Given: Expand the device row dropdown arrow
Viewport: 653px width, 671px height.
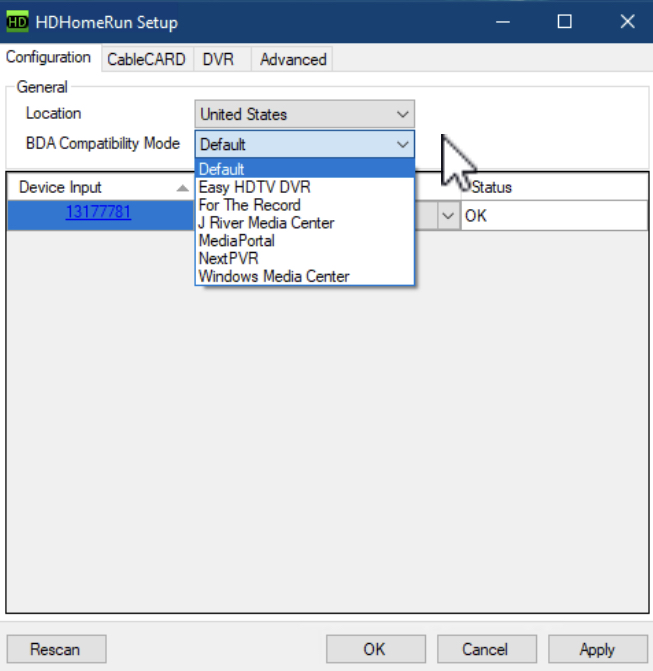Looking at the screenshot, I should [x=447, y=215].
